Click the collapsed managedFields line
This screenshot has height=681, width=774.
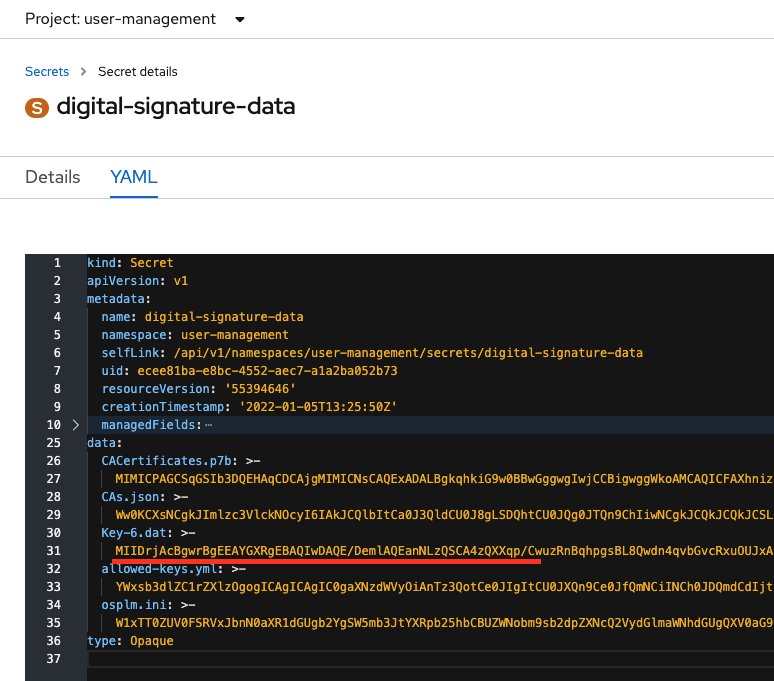point(430,425)
